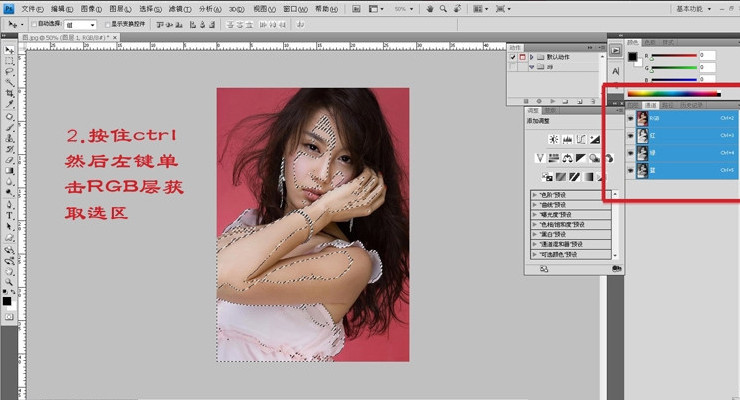Switch to the 图层 panel tab
This screenshot has height=400, width=740.
coord(632,104)
